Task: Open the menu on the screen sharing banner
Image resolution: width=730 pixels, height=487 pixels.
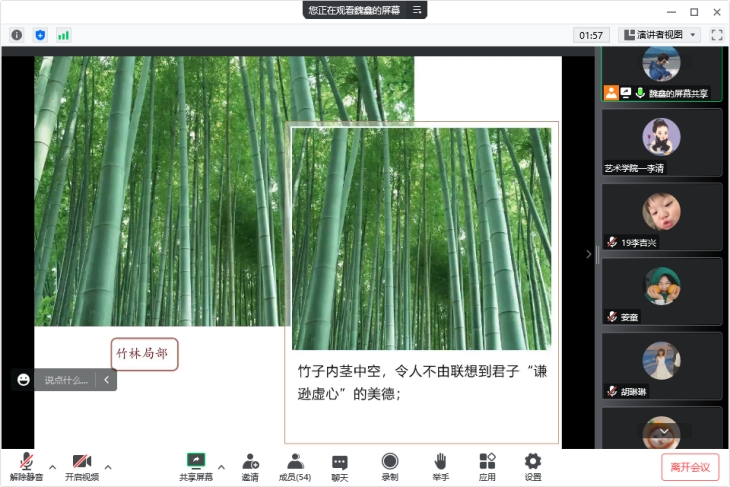Action: coord(417,10)
